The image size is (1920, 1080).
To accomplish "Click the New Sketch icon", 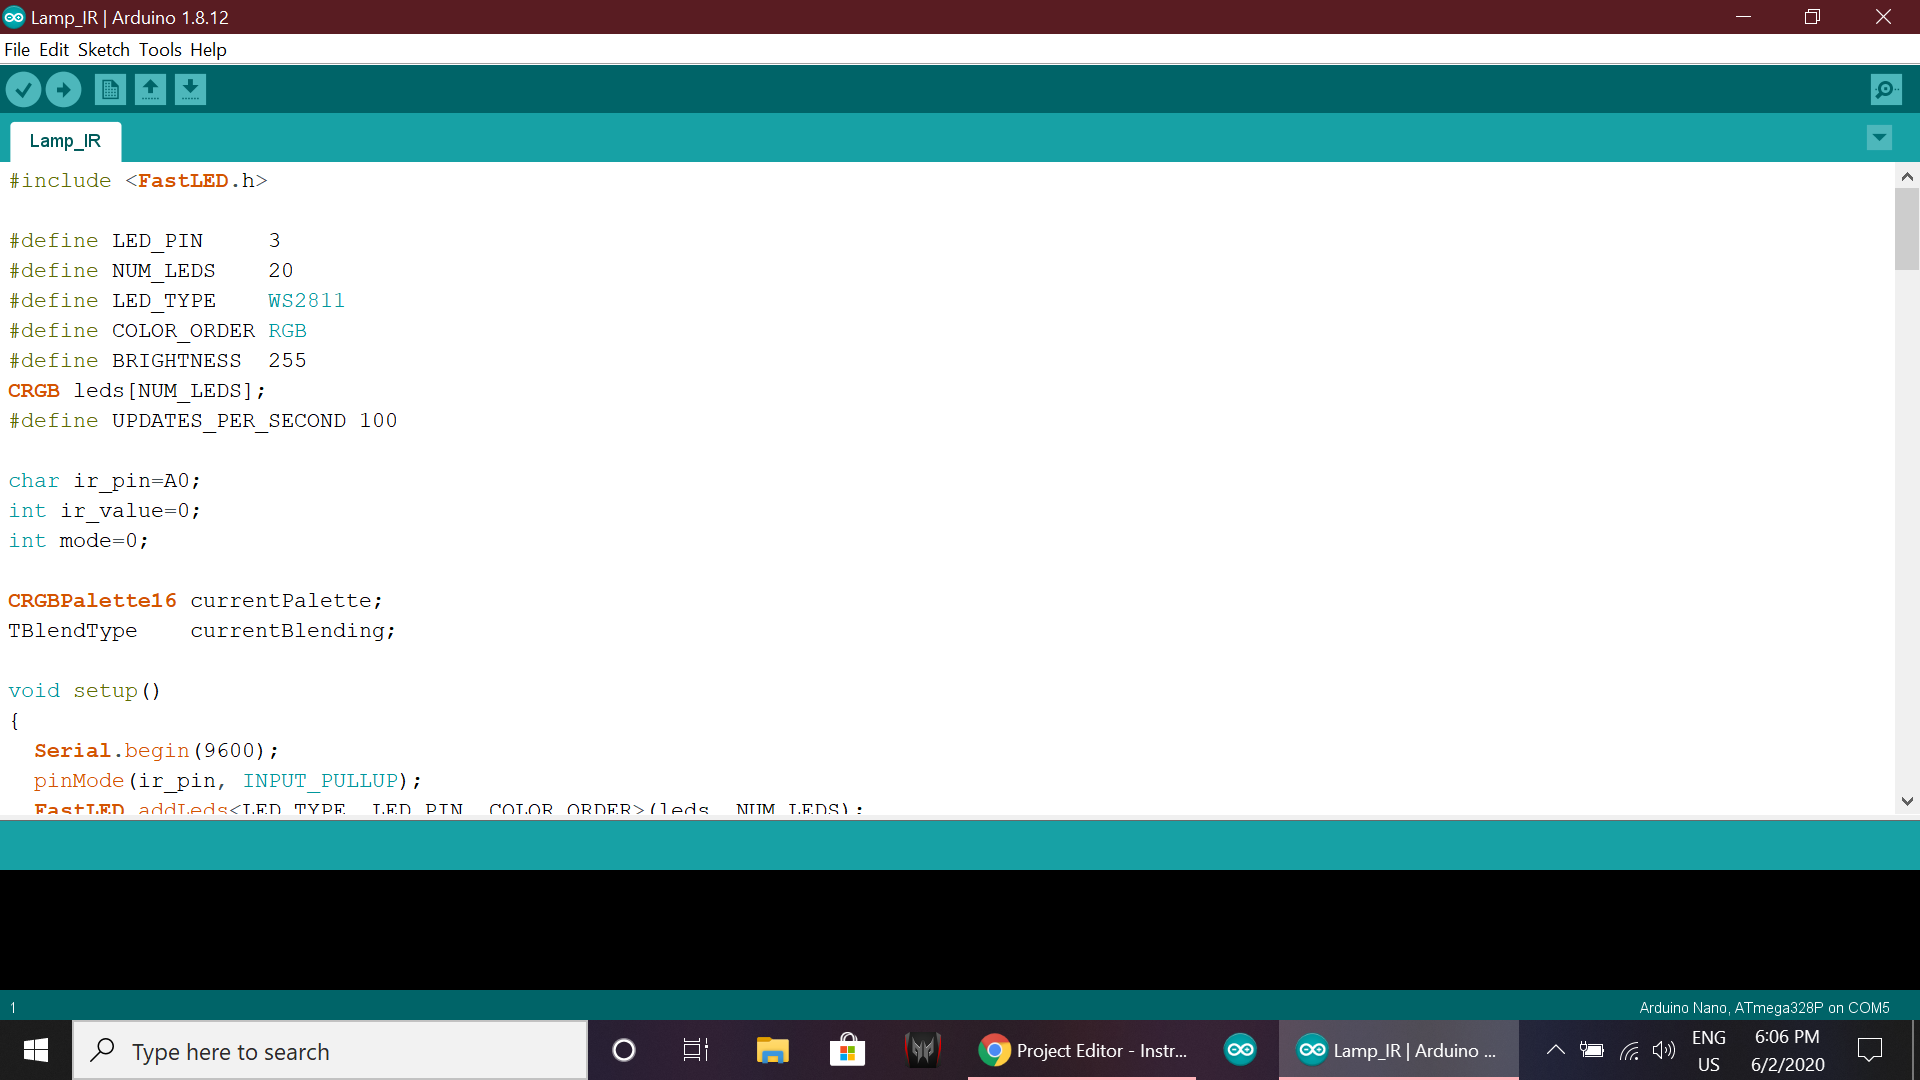I will pos(111,88).
